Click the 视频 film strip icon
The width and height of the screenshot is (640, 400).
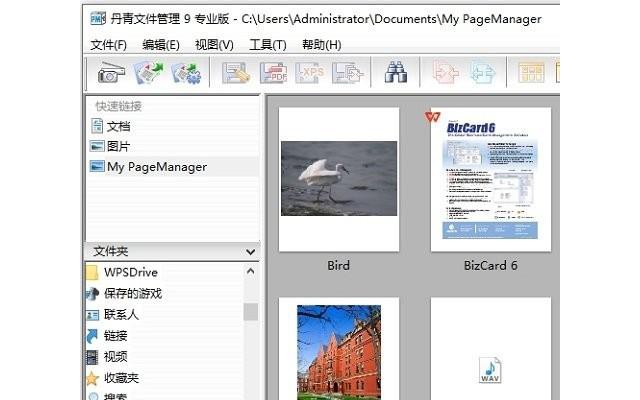[x=93, y=357]
